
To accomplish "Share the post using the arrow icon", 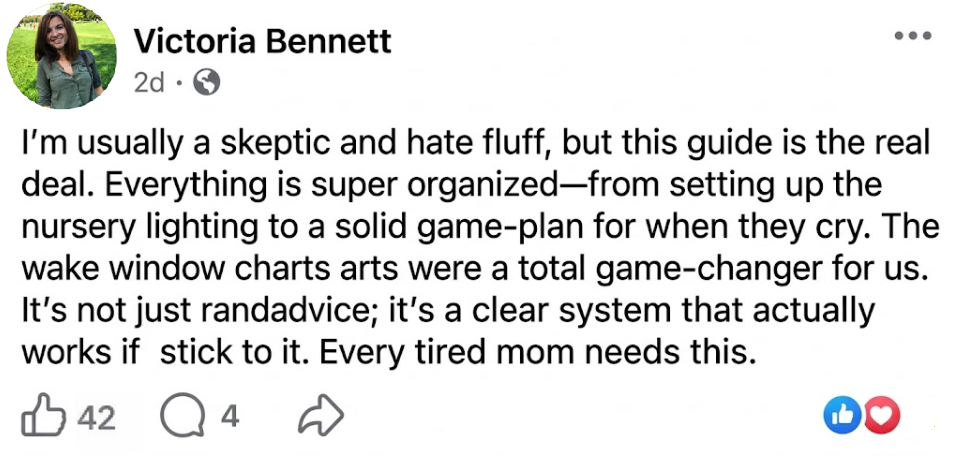I will pos(322,417).
